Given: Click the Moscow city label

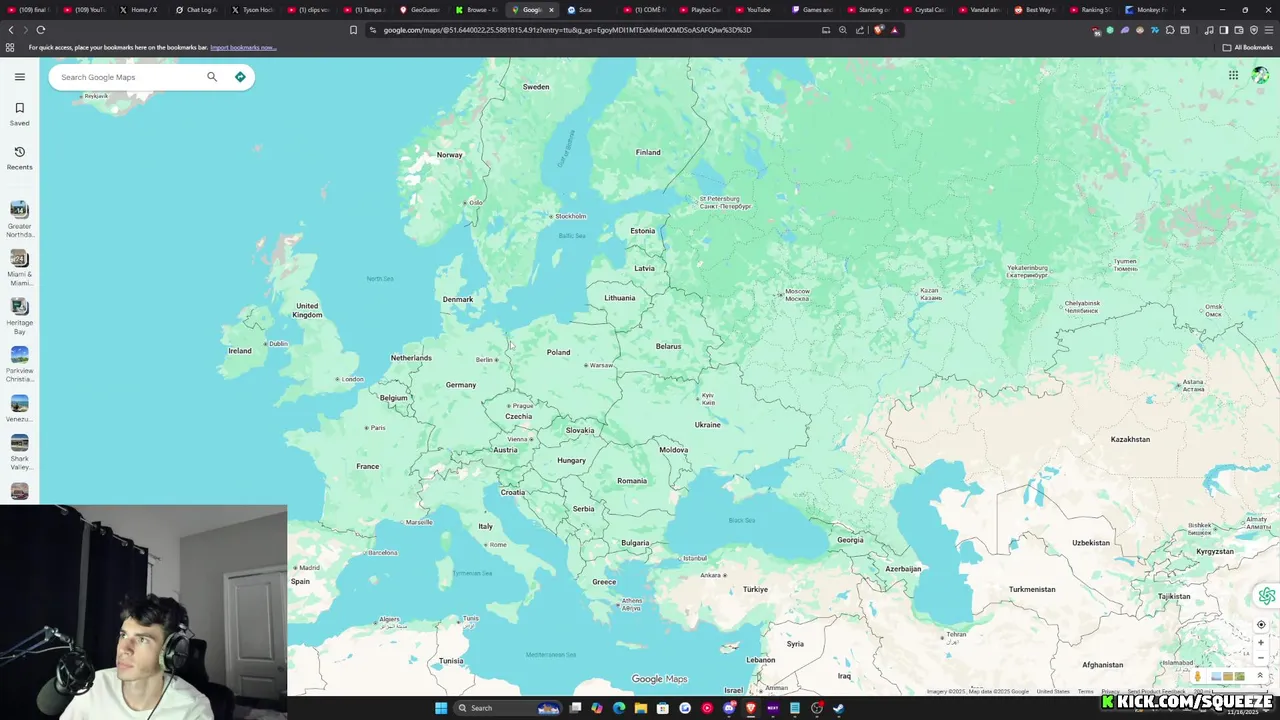Looking at the screenshot, I should [x=797, y=295].
